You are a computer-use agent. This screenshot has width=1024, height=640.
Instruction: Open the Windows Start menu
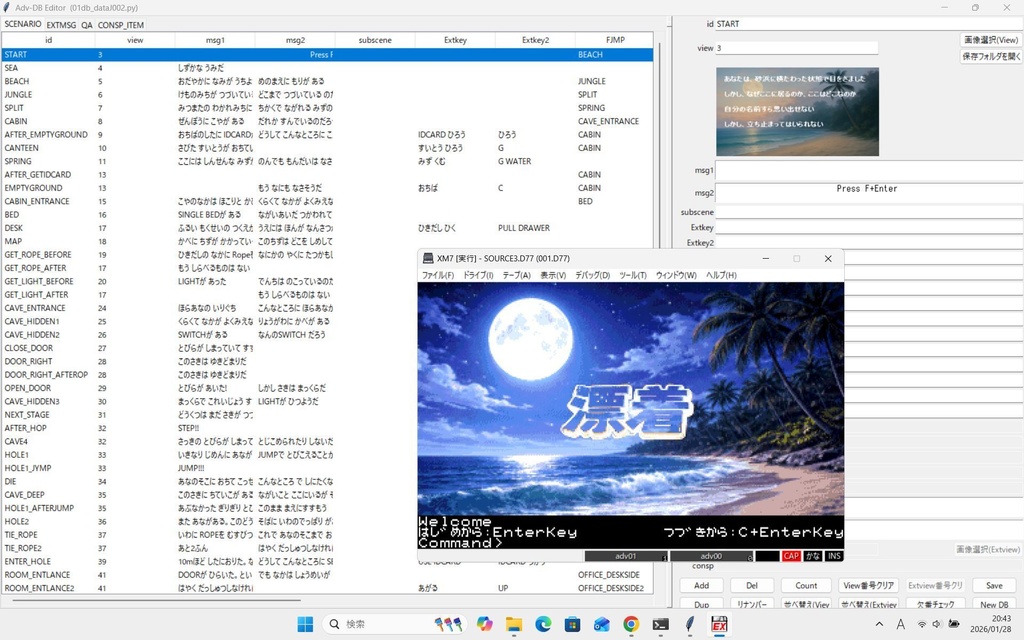click(x=305, y=624)
